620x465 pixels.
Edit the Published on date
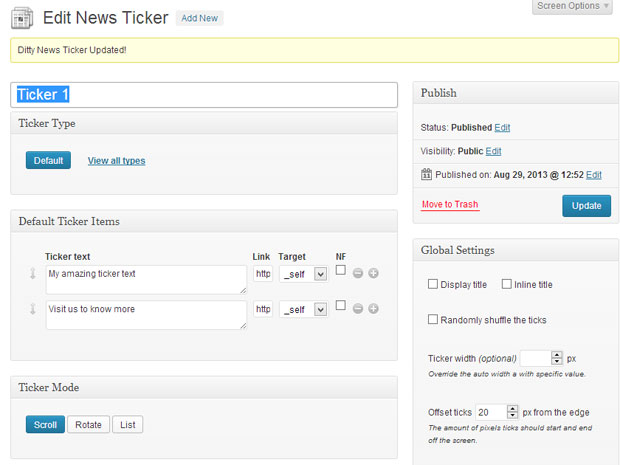(594, 175)
